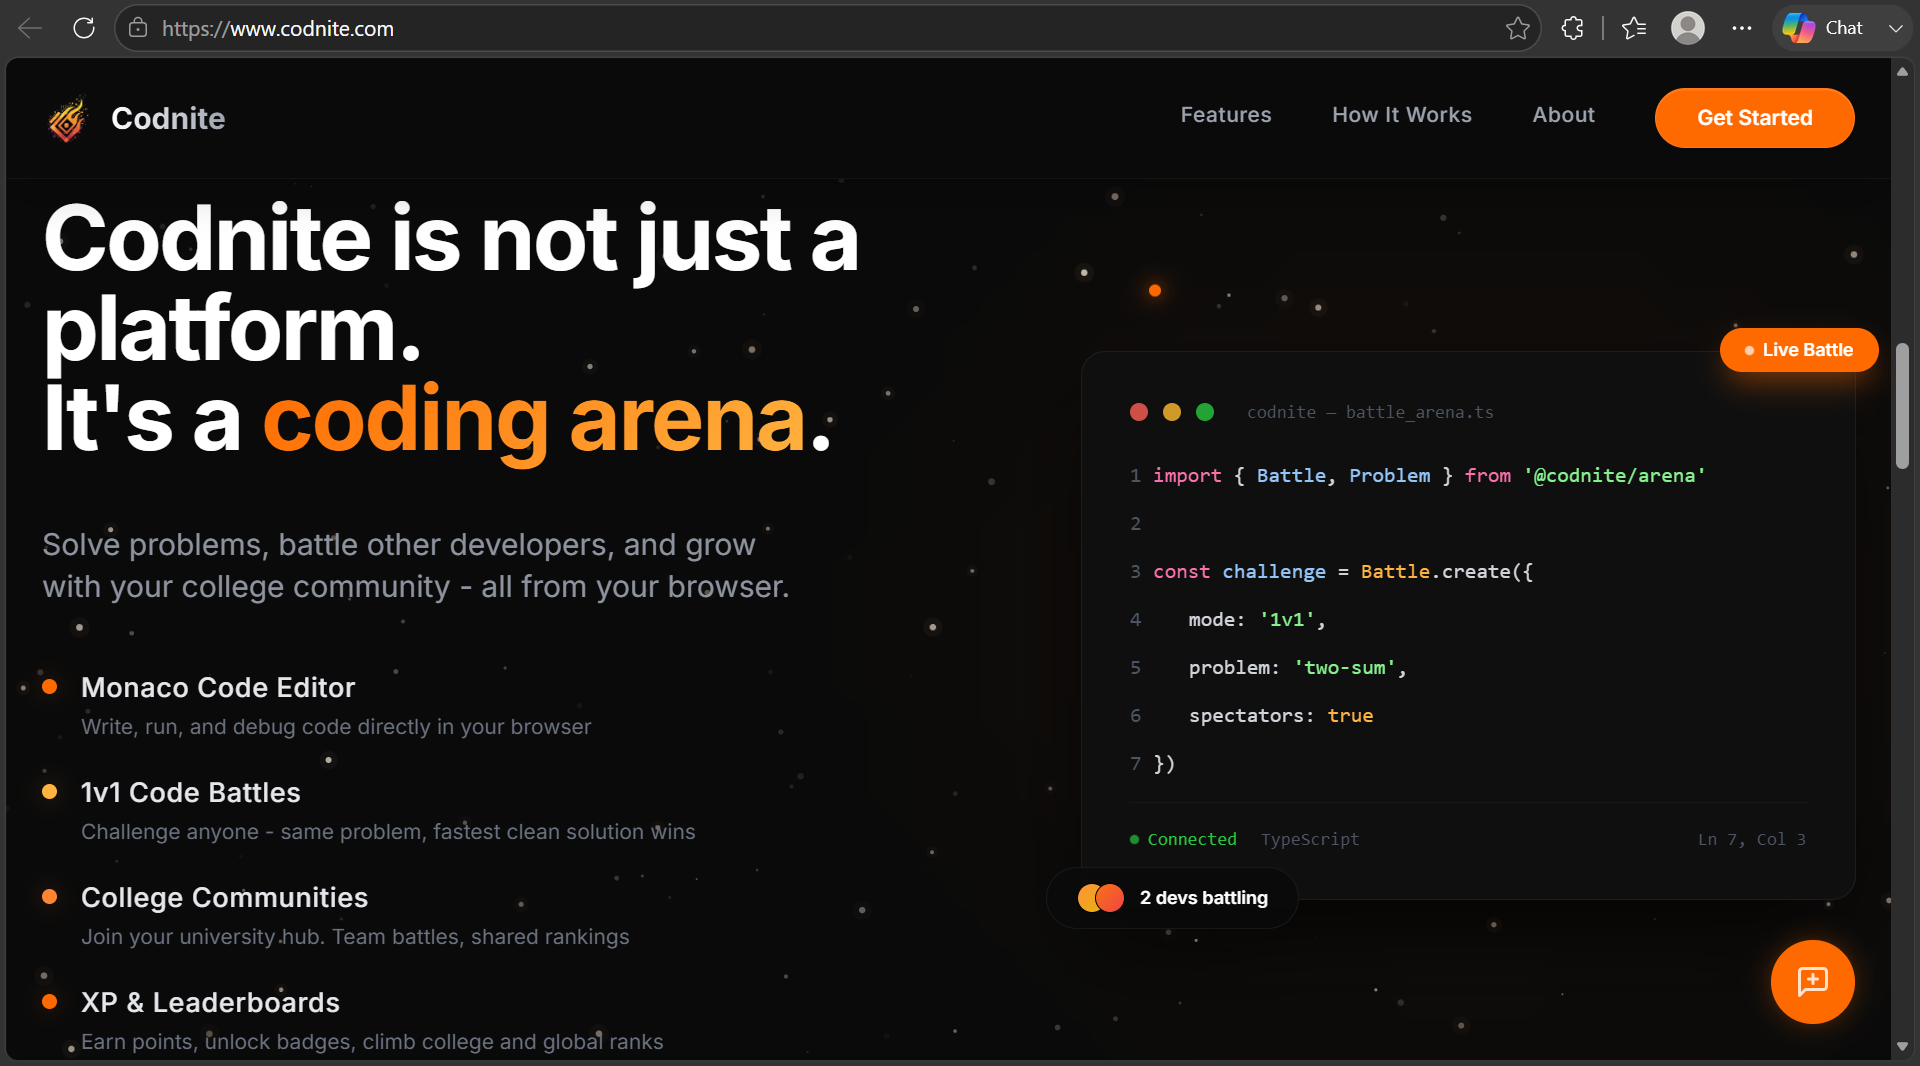Screen dimensions: 1920x1066
Task: Click the codnite — battle_arena.ts filename
Action: [1370, 412]
